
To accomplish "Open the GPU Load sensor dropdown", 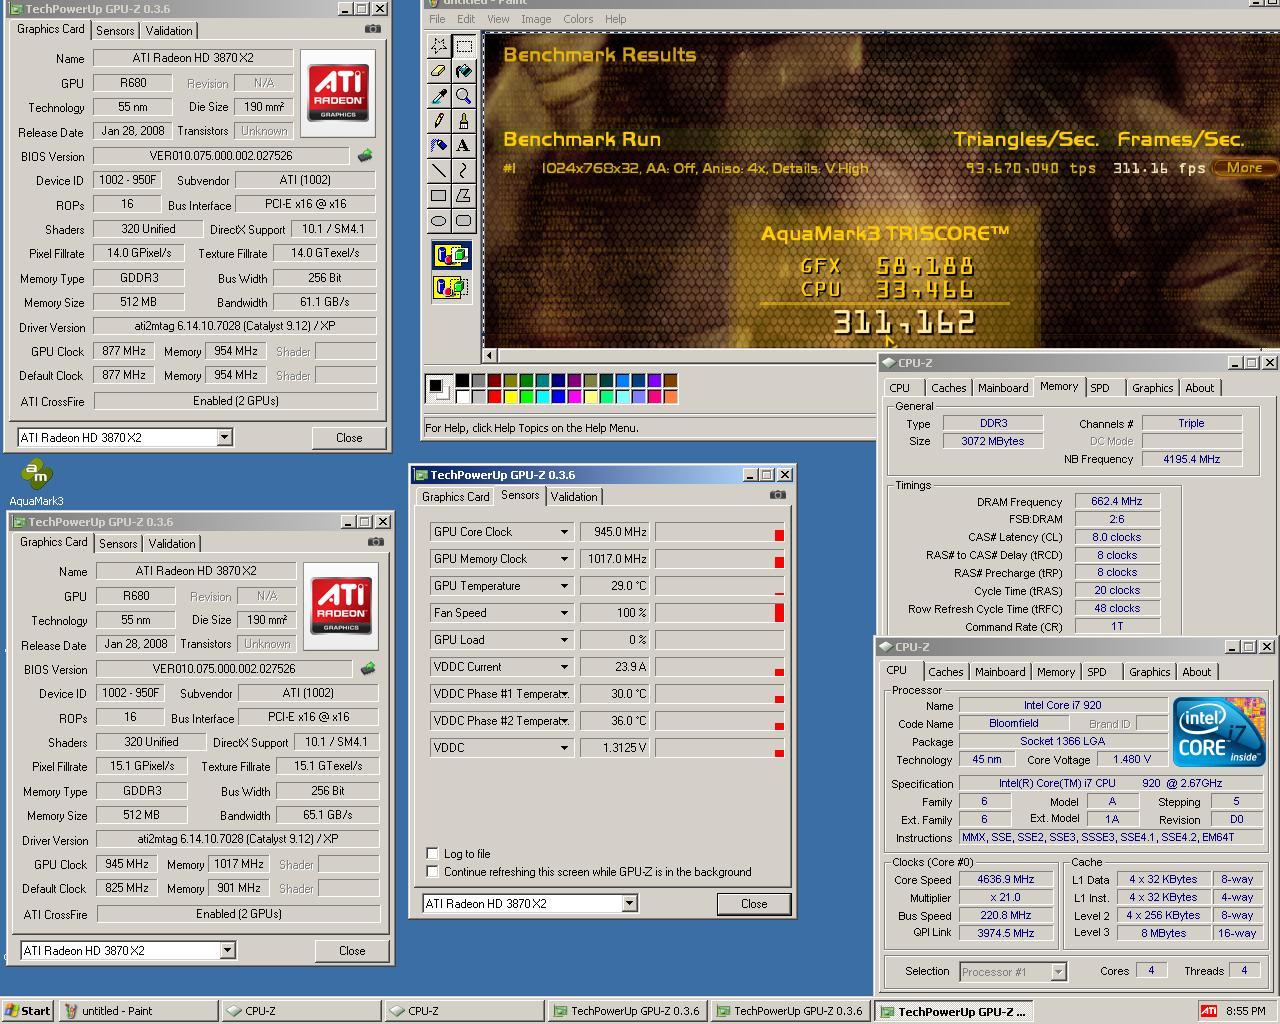I will (564, 640).
